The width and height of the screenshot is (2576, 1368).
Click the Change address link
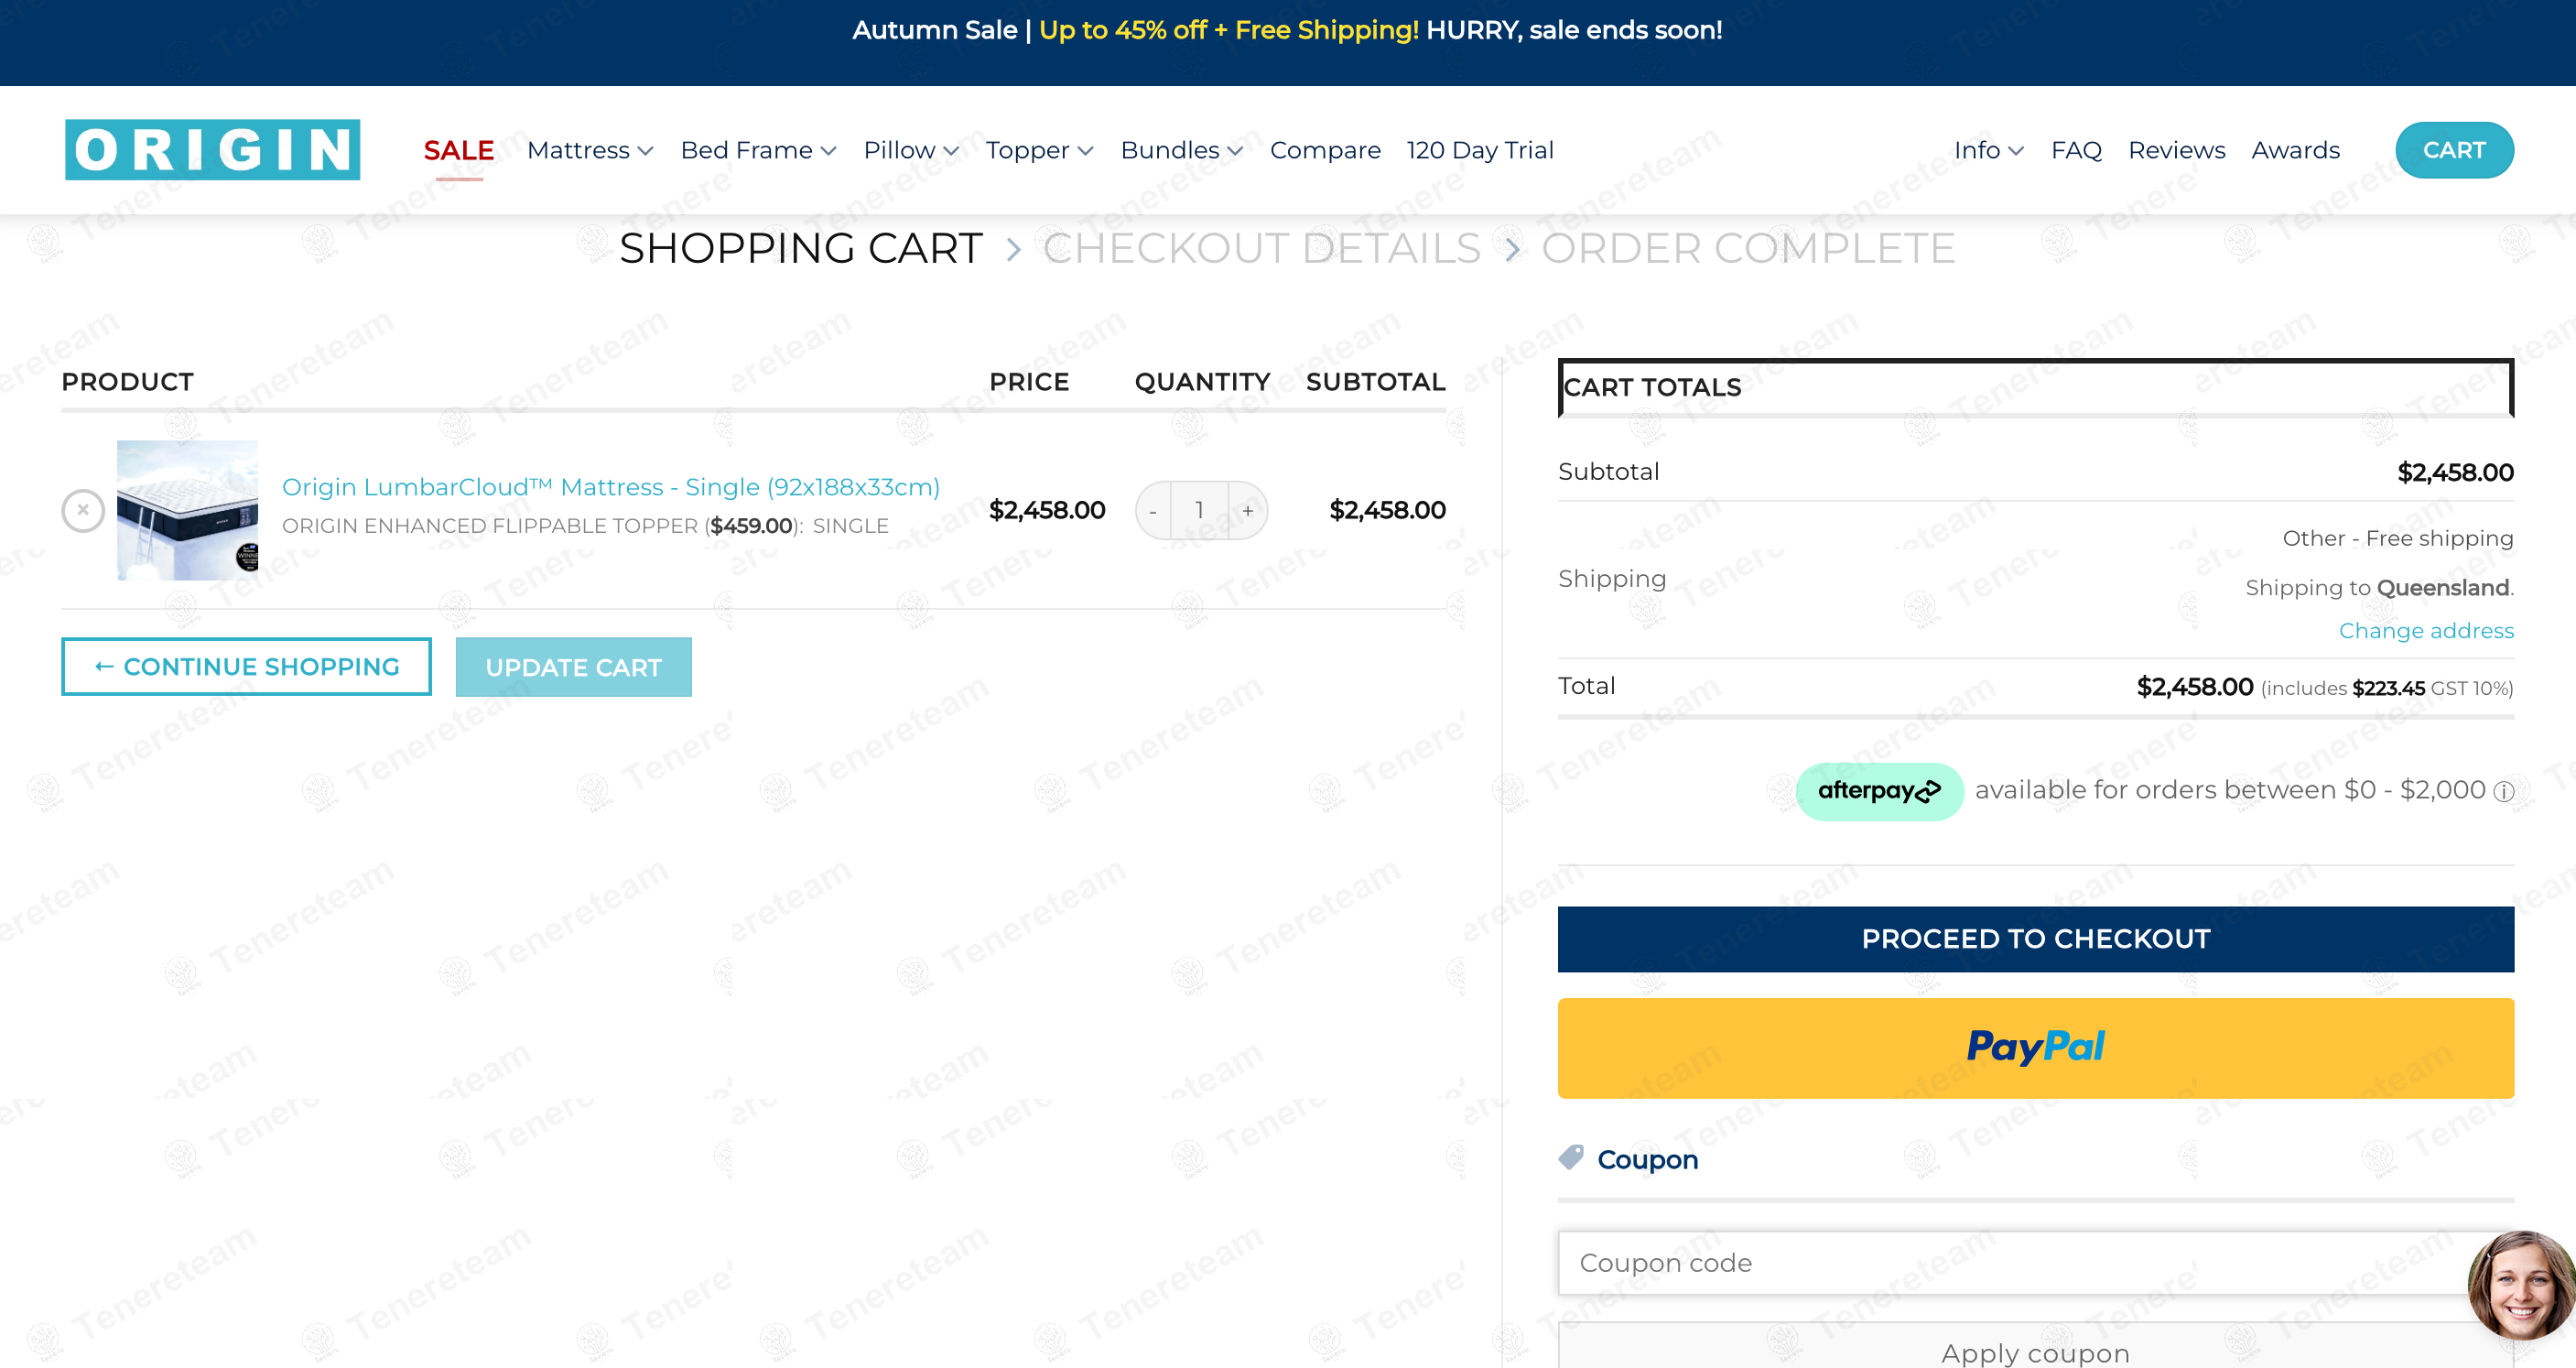2425,631
